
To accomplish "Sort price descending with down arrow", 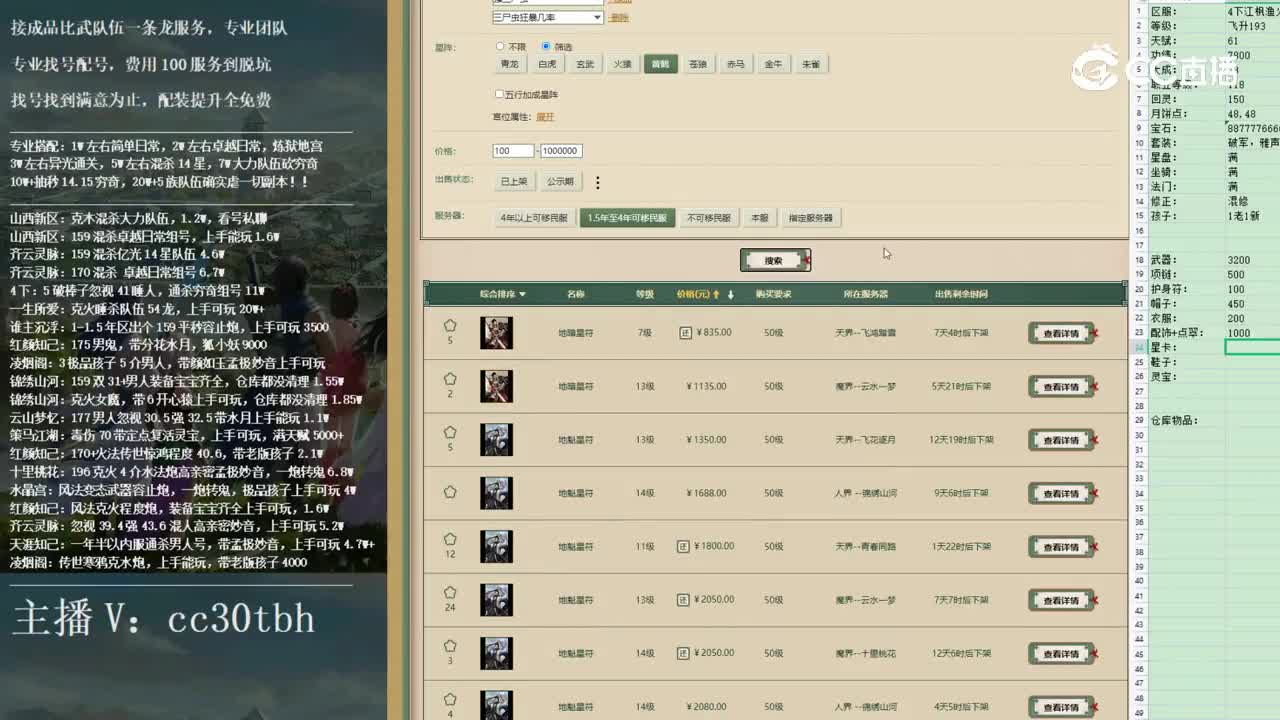I will click(x=731, y=294).
